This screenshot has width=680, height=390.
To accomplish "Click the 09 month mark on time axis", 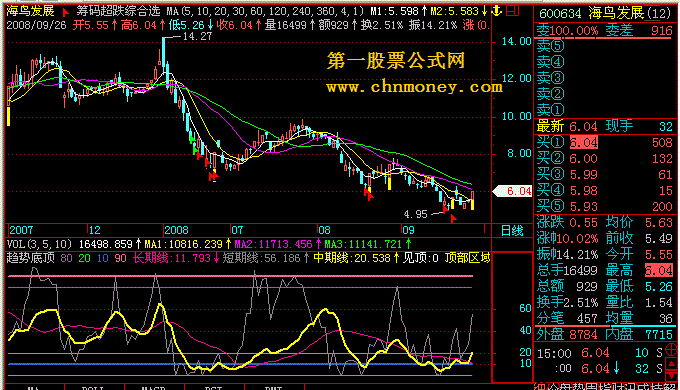I will click(x=409, y=230).
